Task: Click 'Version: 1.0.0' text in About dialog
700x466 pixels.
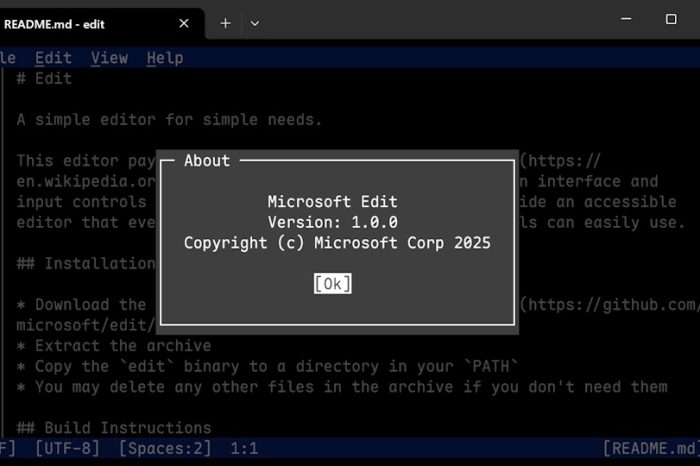Action: (333, 222)
